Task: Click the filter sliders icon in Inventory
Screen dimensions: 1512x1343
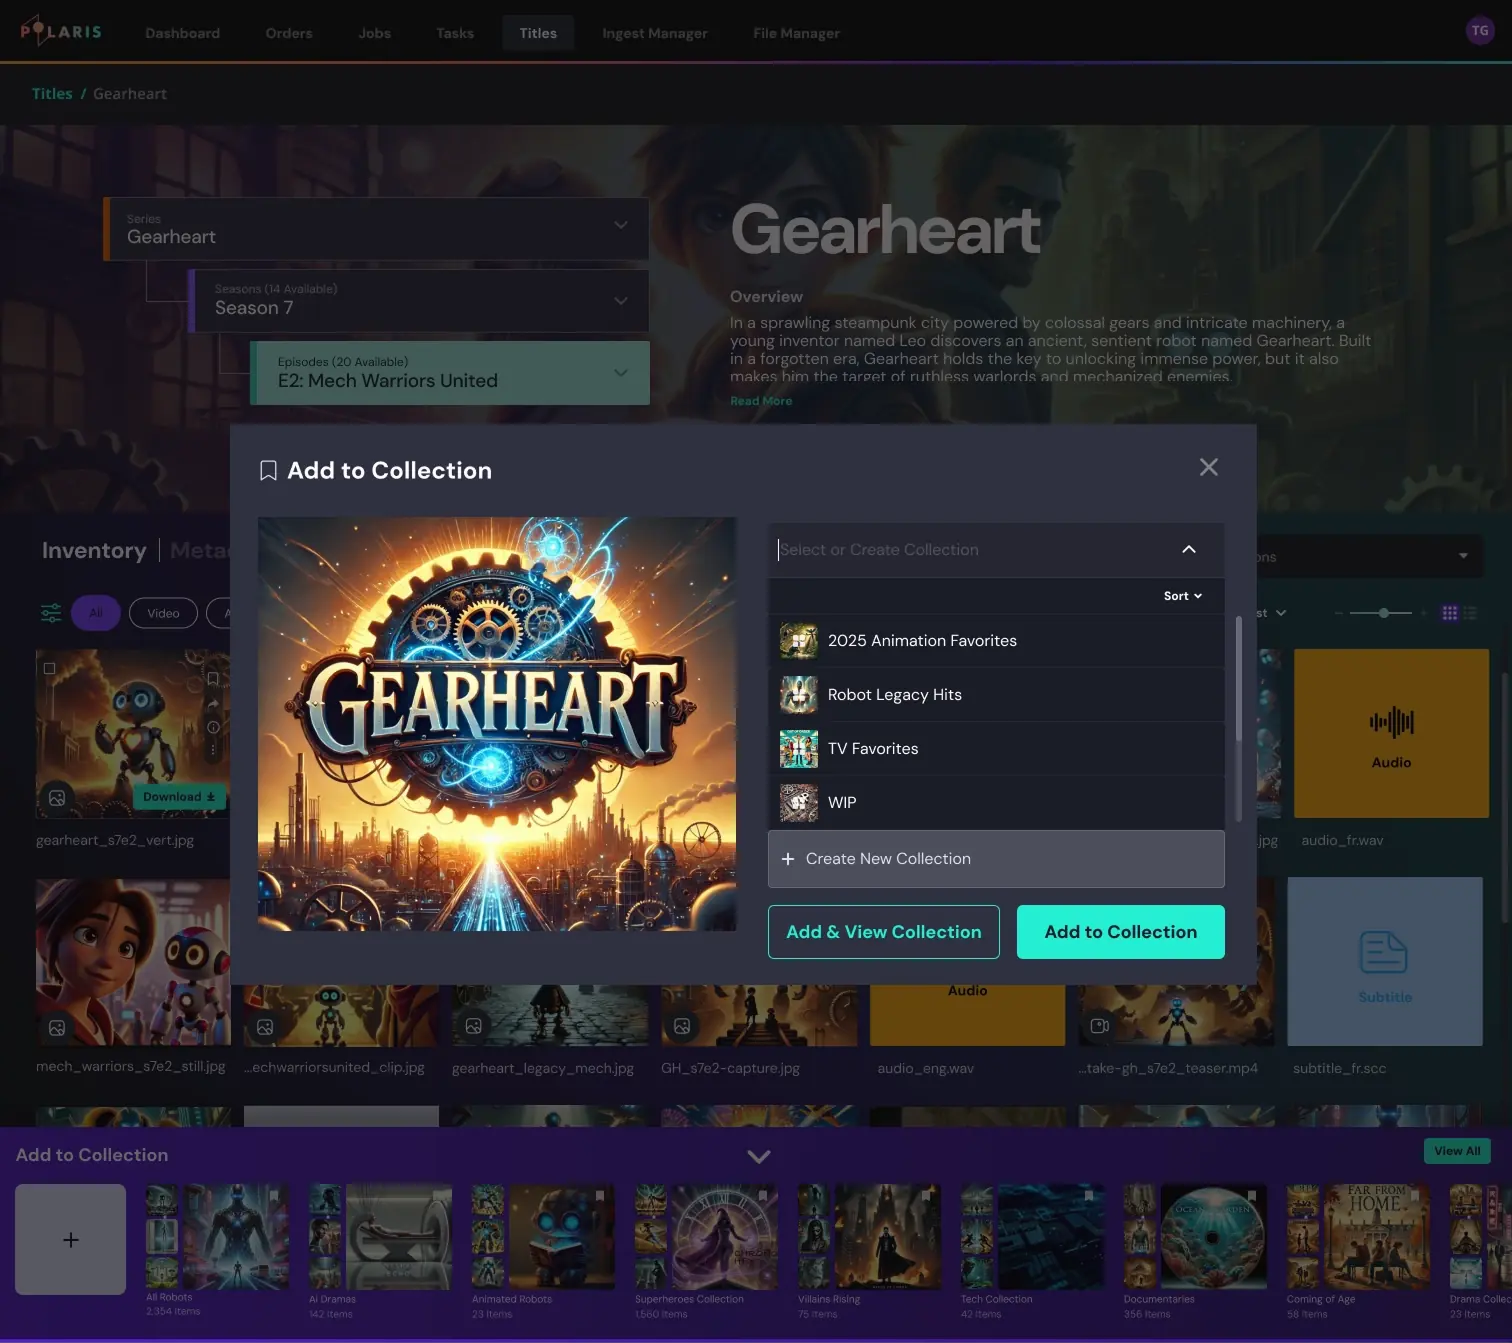Action: 51,613
